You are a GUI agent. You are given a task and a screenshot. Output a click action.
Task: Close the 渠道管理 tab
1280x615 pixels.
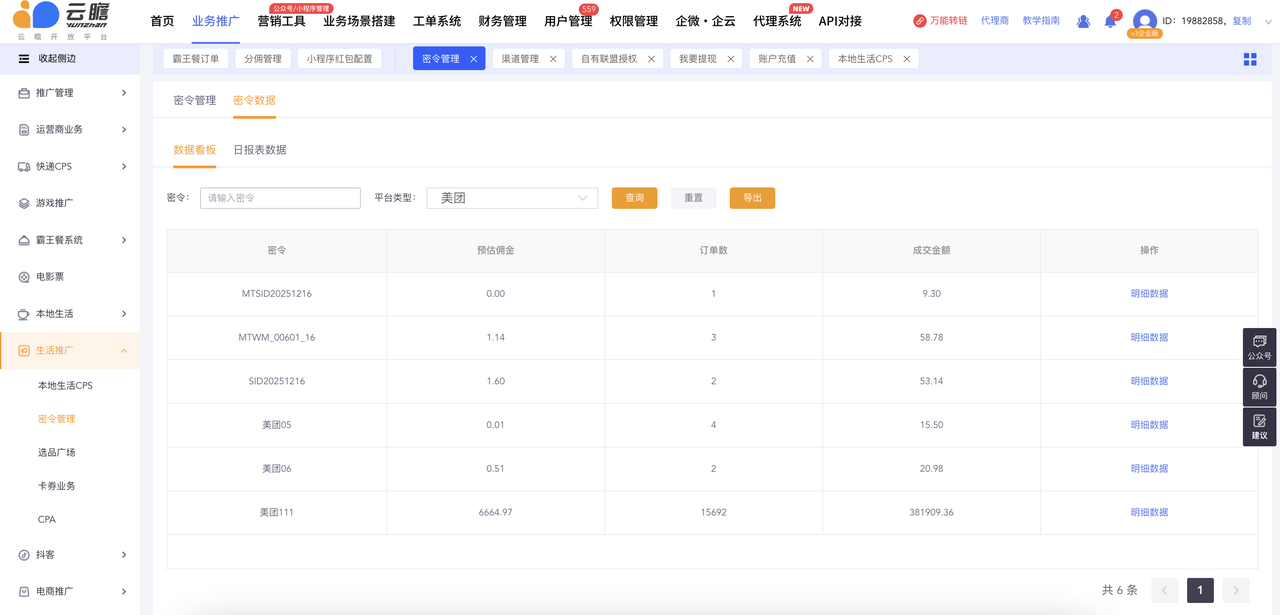pos(553,59)
